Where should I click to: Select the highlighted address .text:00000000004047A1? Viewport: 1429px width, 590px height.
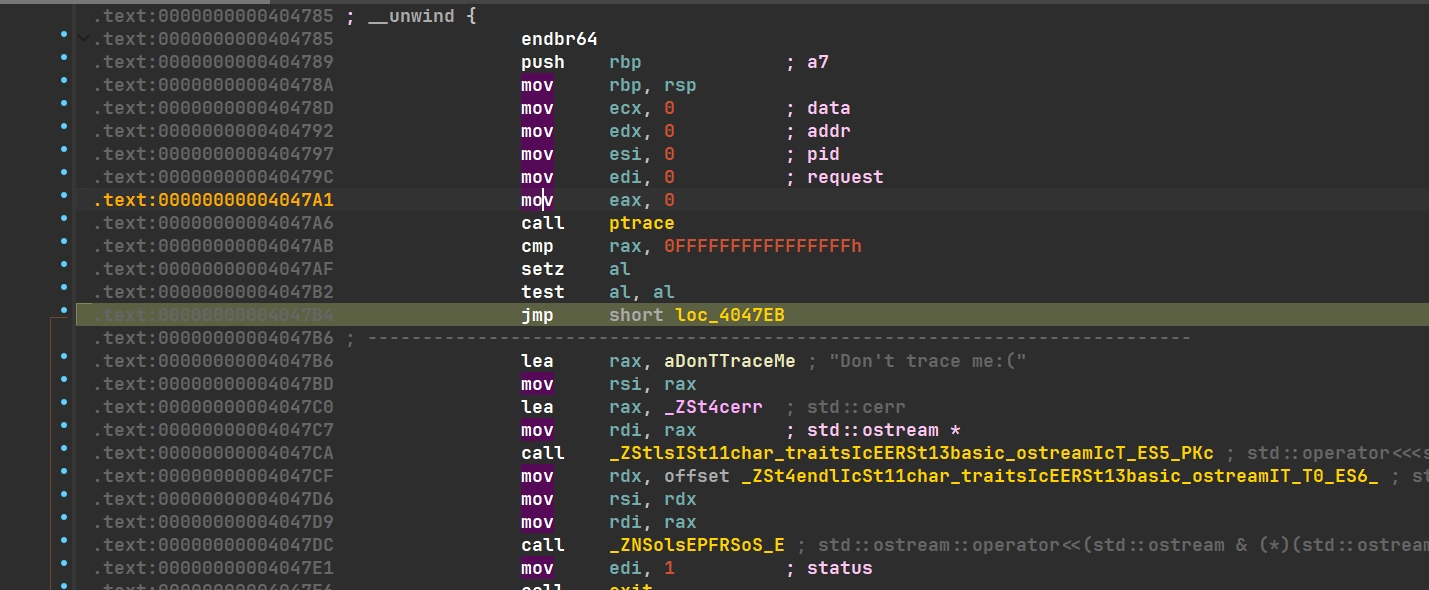(x=213, y=200)
